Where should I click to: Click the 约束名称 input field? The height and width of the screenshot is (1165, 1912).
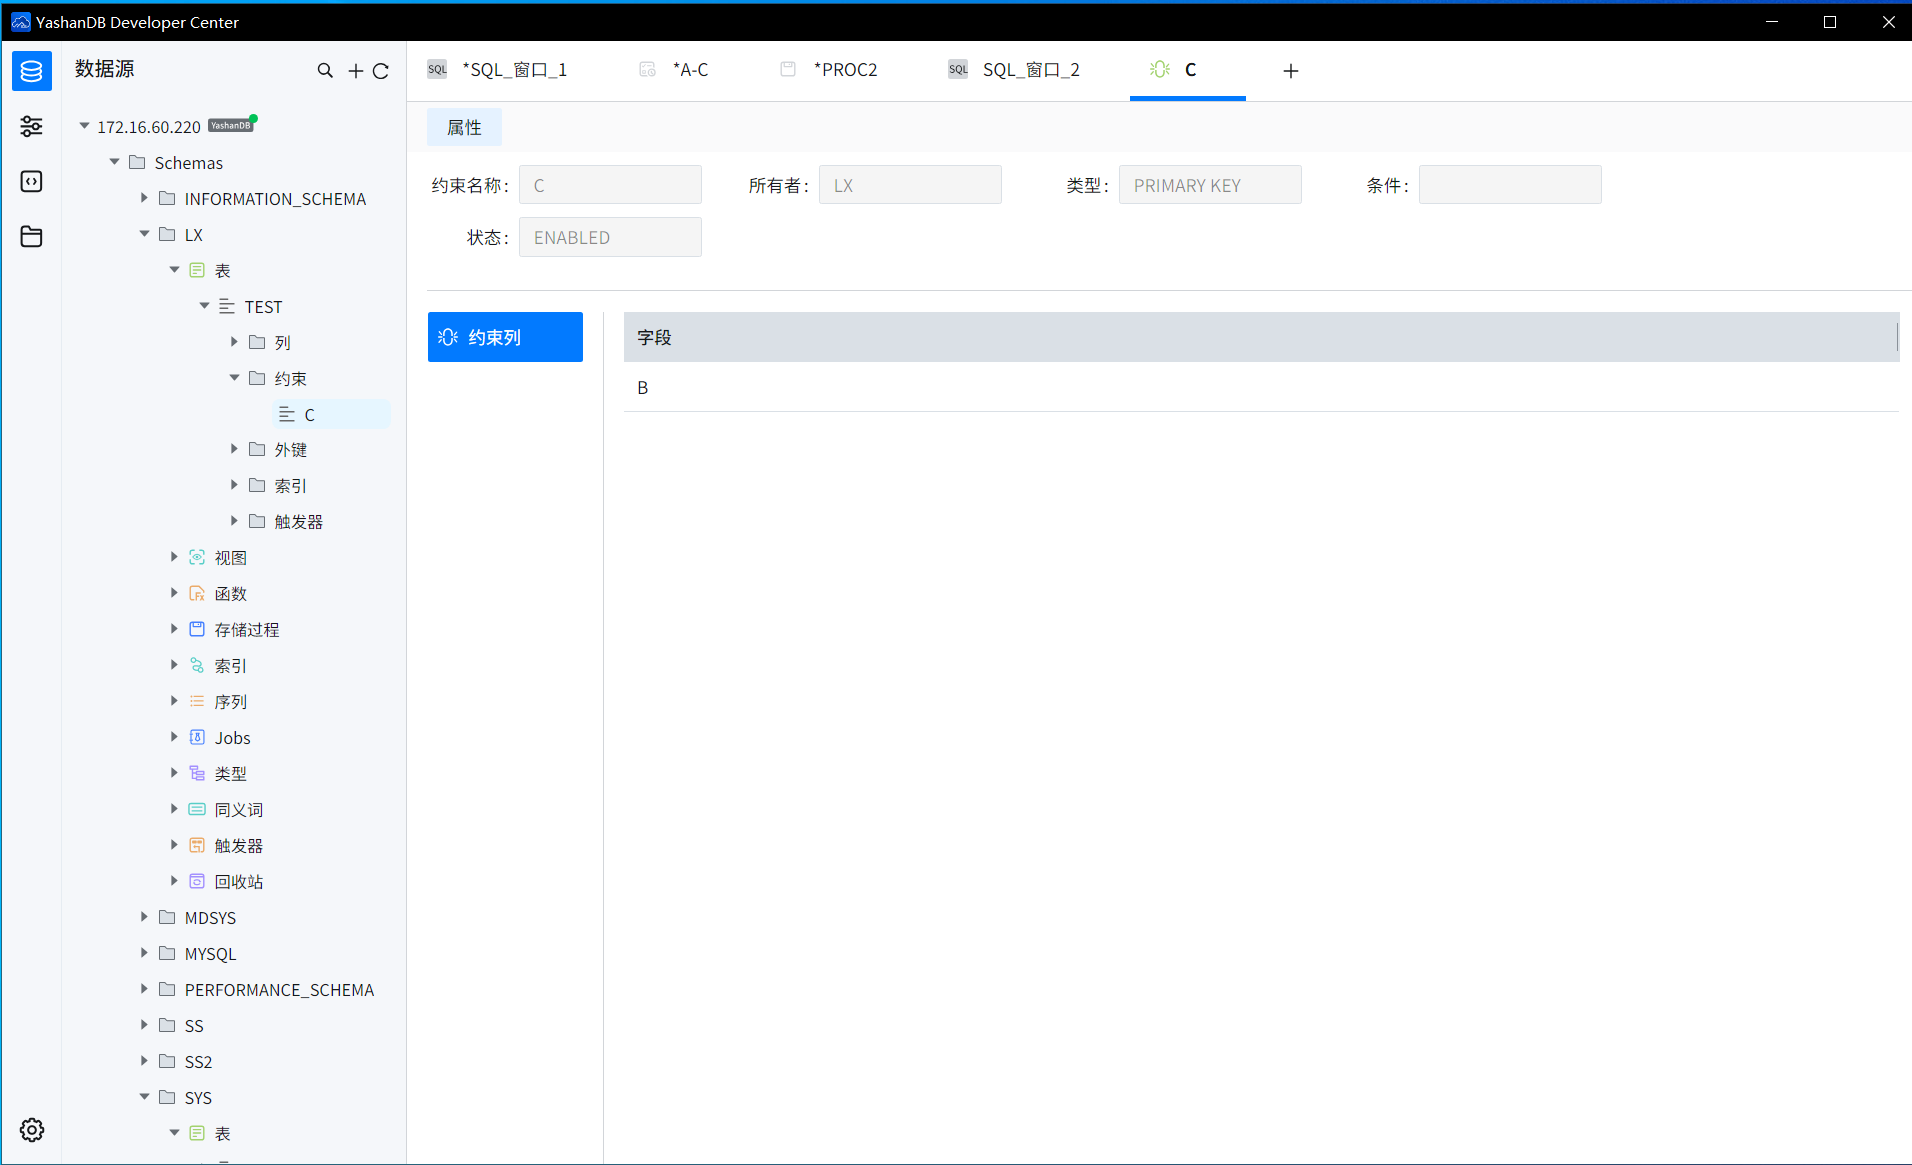coord(610,185)
